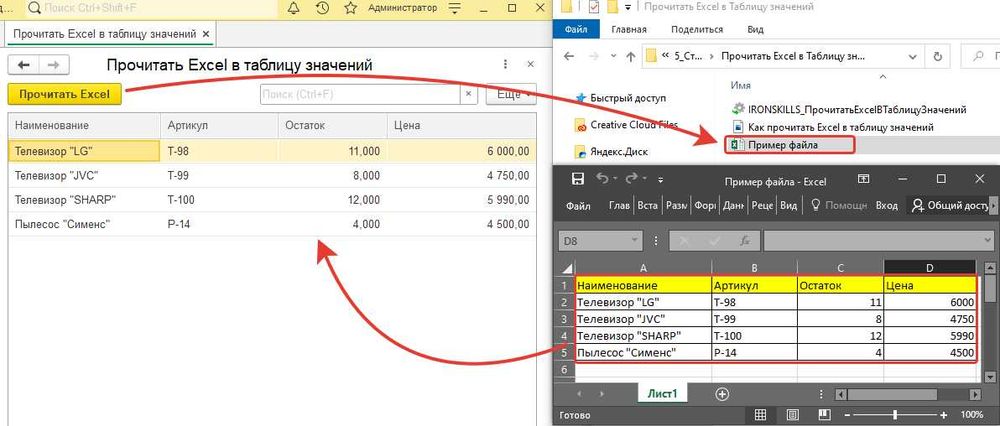The image size is (1000, 426).
Task: Open Excel "Вид" ribbon tab
Action: click(x=788, y=206)
